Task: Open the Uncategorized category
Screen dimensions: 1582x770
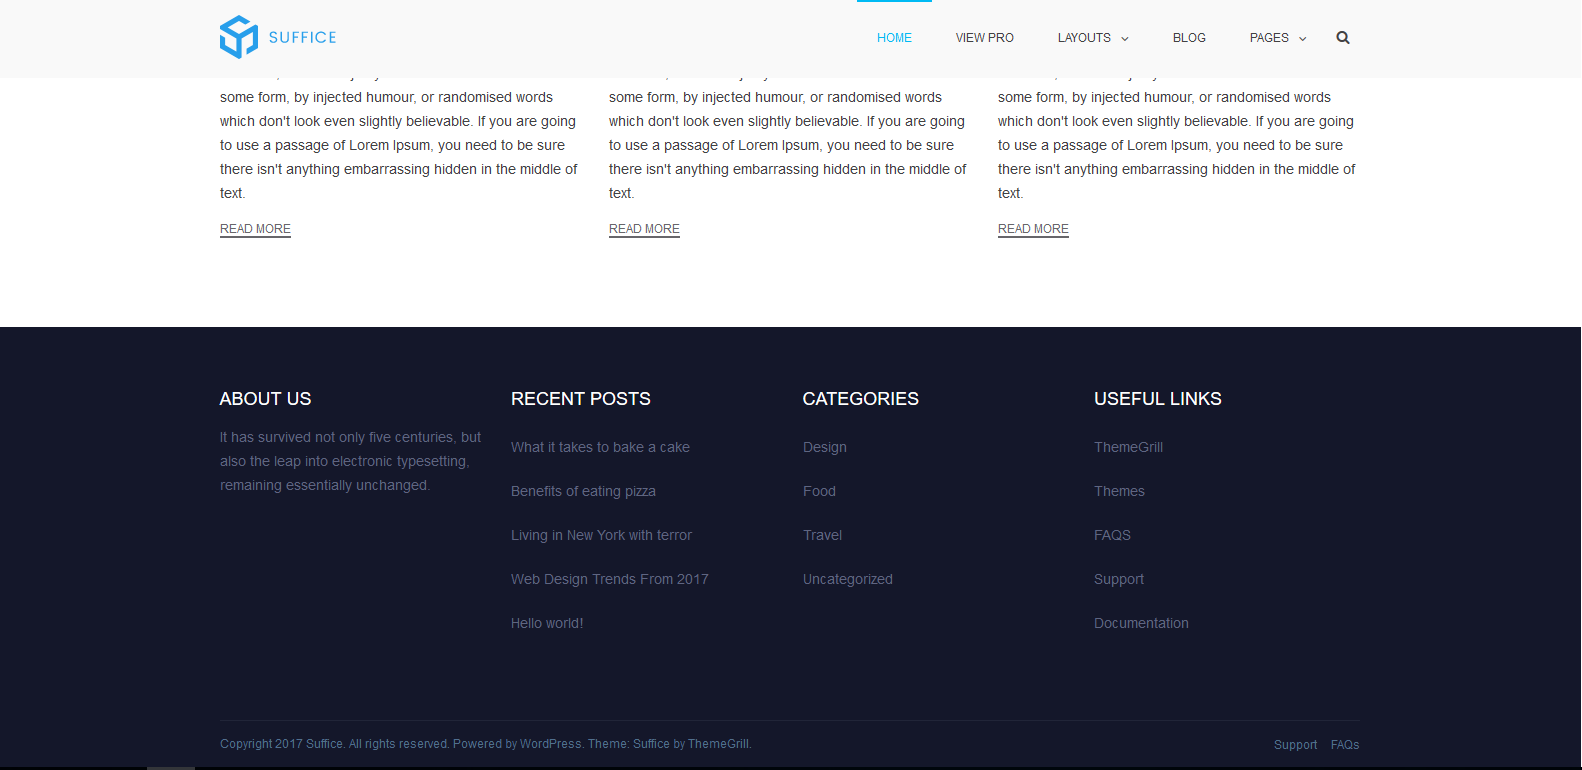Action: pyautogui.click(x=847, y=579)
